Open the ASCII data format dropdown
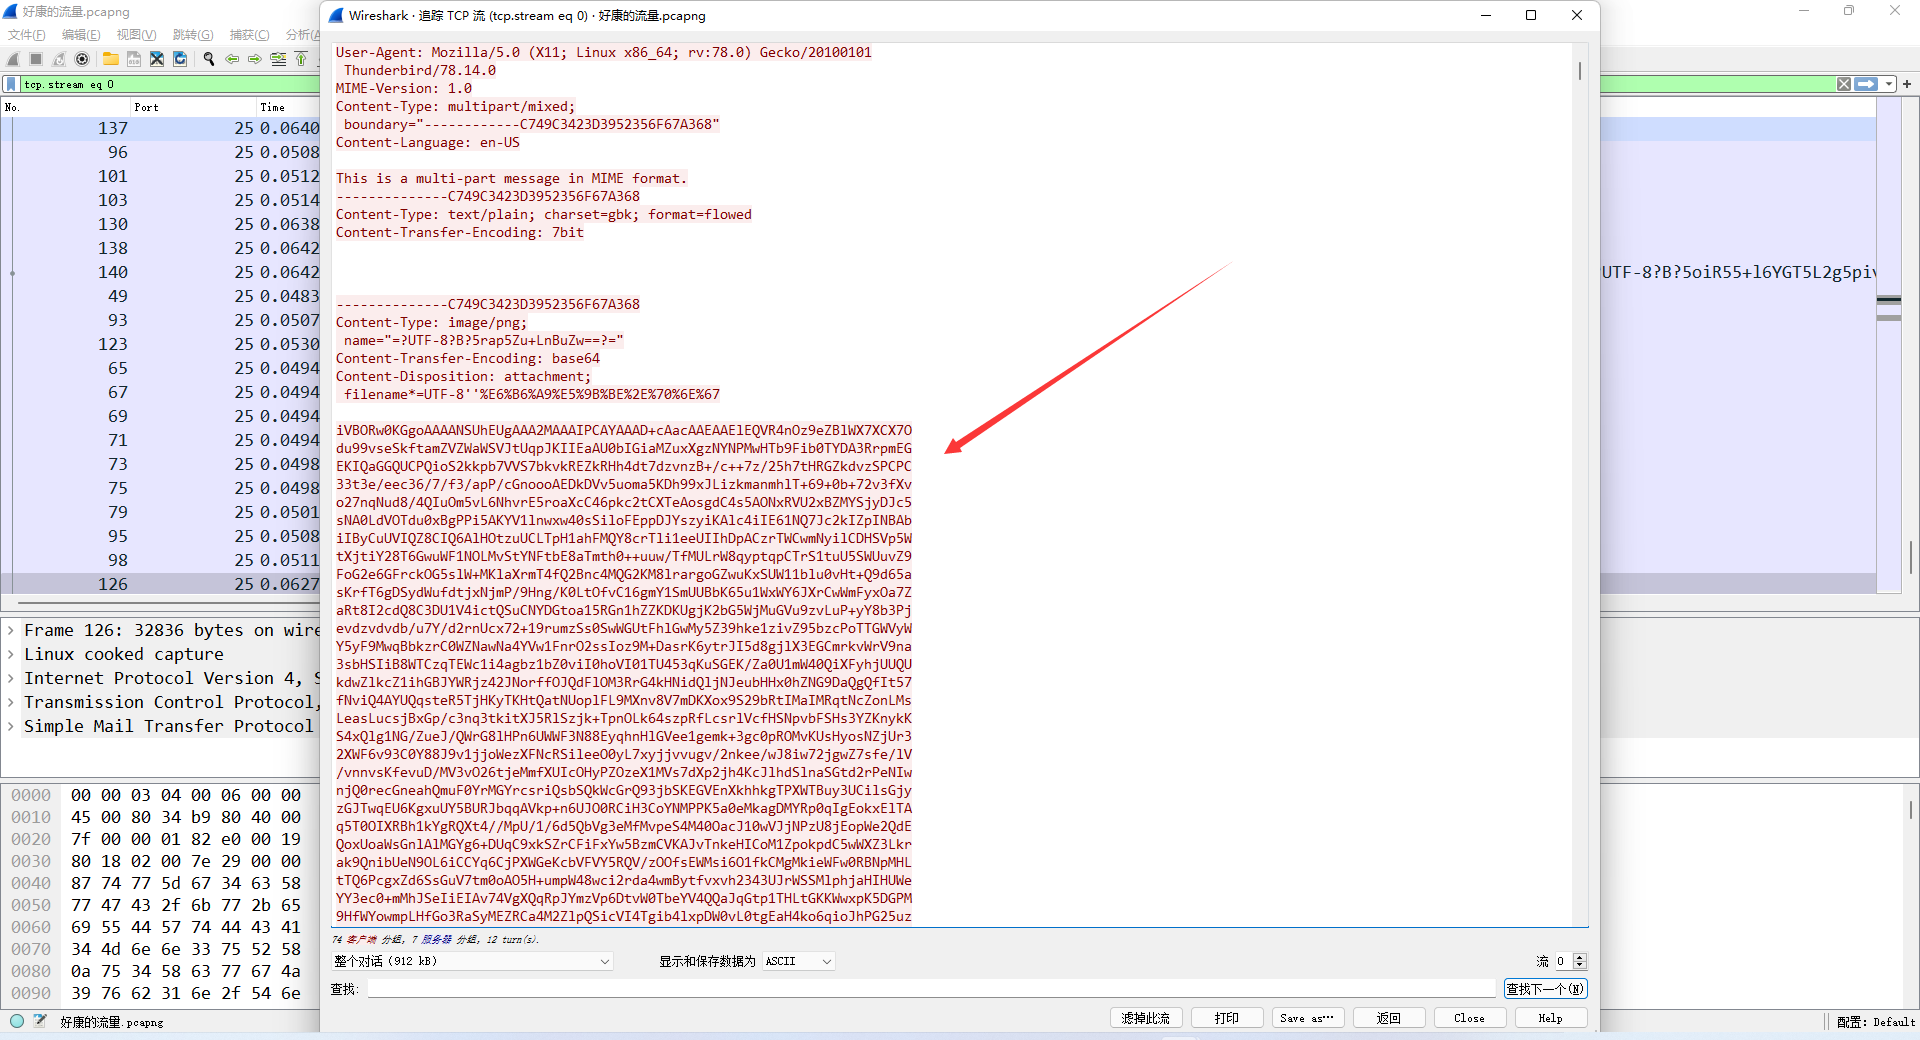 (x=798, y=961)
